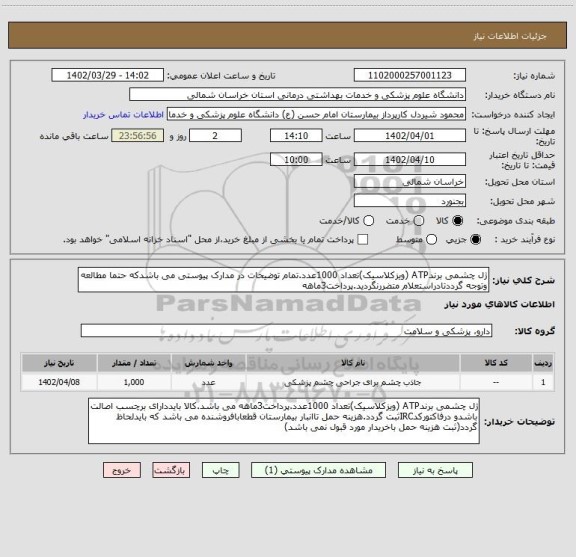Click the response deadline date 1402/04/01

click(410, 136)
